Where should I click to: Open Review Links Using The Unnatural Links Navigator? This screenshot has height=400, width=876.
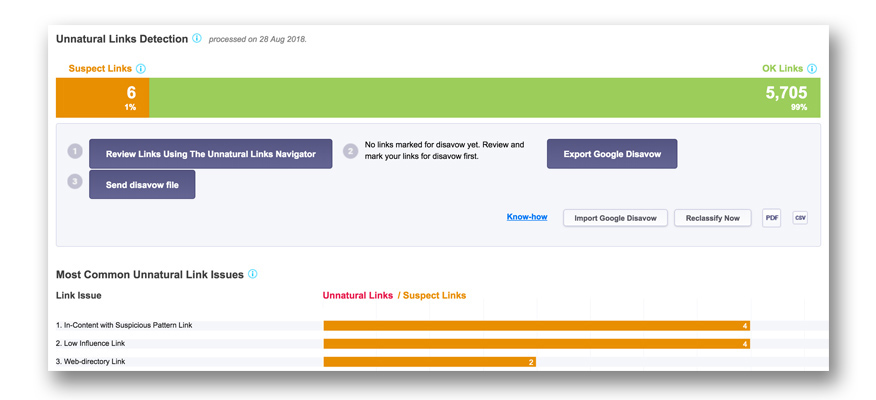point(210,154)
